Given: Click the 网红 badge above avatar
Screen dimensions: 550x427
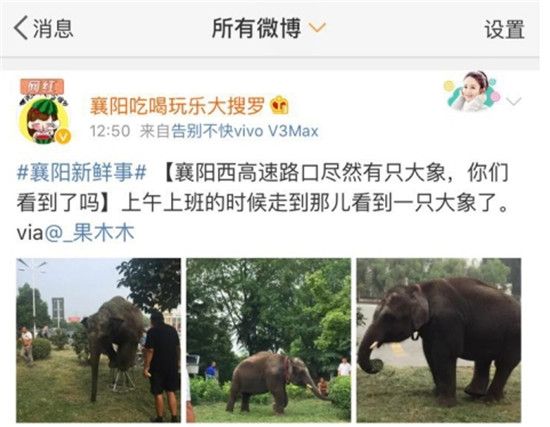Looking at the screenshot, I should pos(42,86).
